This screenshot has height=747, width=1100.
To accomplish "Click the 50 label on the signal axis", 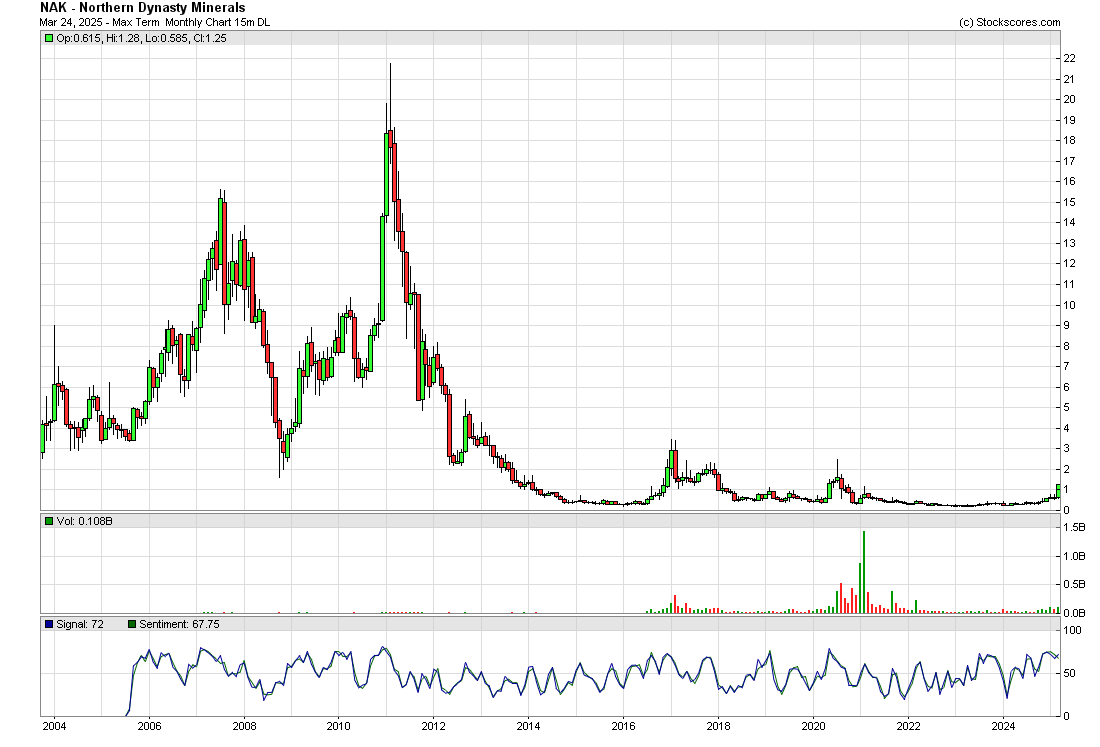I will click(1070, 673).
